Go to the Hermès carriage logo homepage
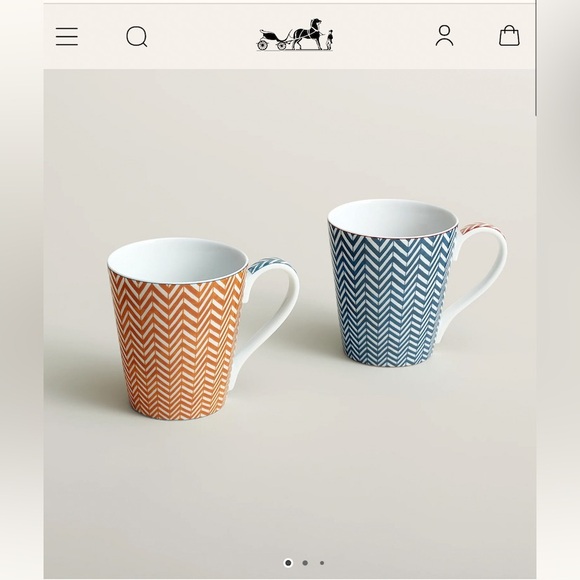The width and height of the screenshot is (580, 580). 295,34
